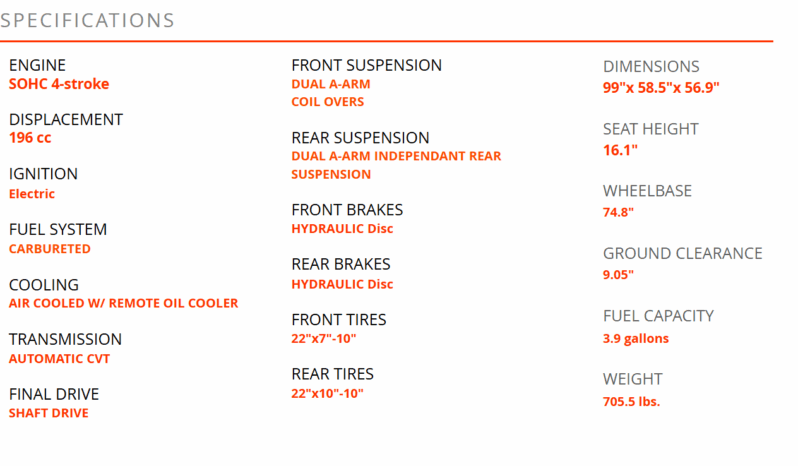Image resolution: width=798 pixels, height=466 pixels.
Task: Click the SPECIFICATIONS heading
Action: pyautogui.click(x=87, y=21)
